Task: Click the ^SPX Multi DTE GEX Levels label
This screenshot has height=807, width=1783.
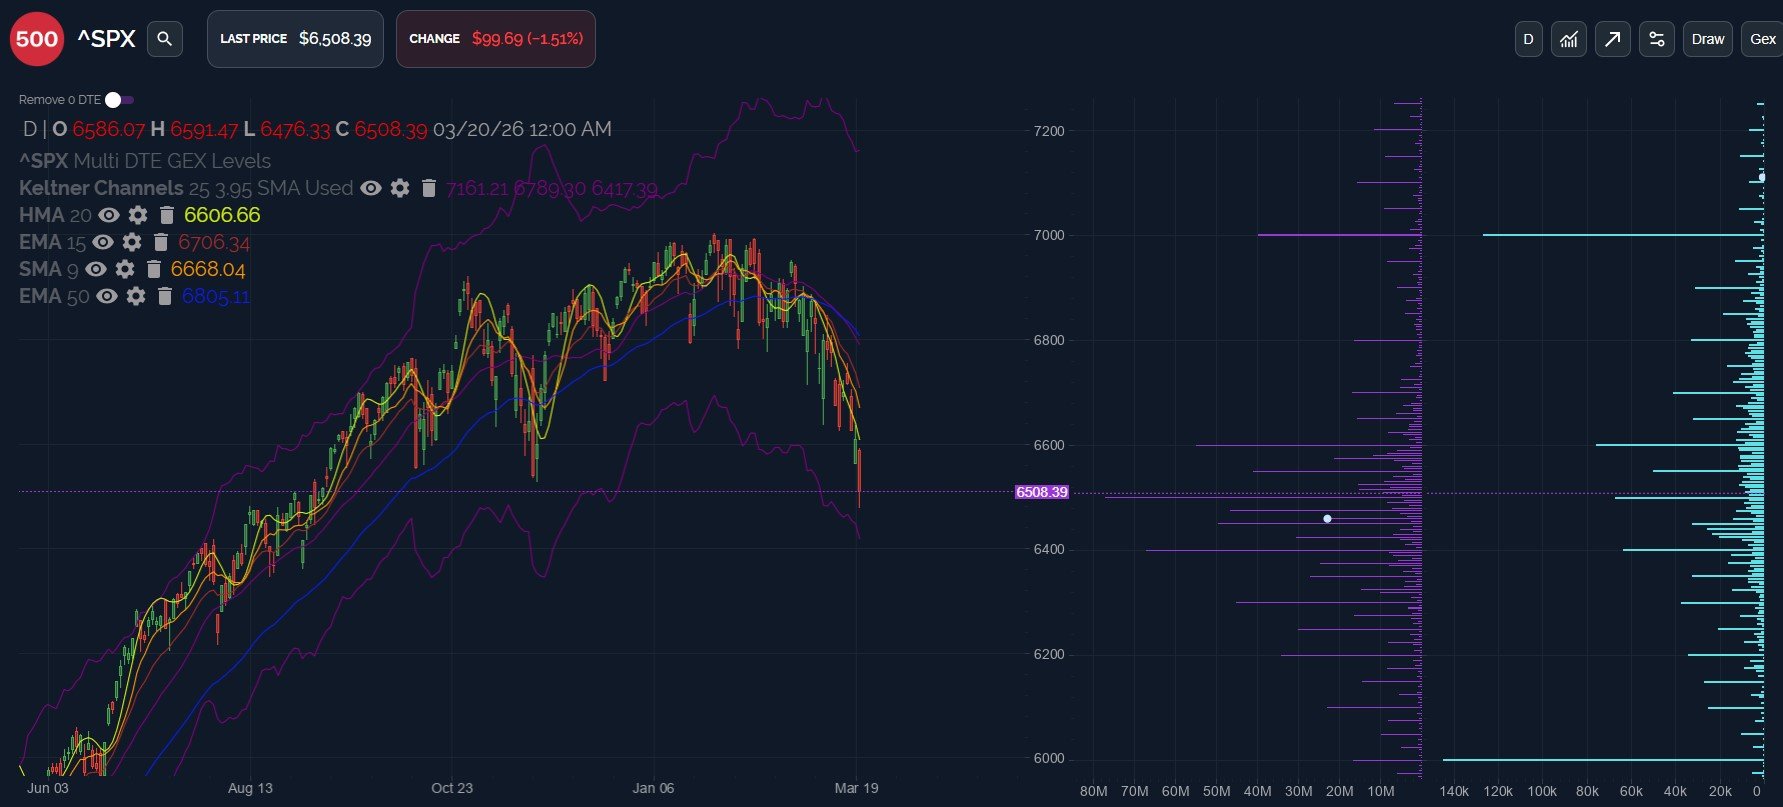Action: coord(145,161)
